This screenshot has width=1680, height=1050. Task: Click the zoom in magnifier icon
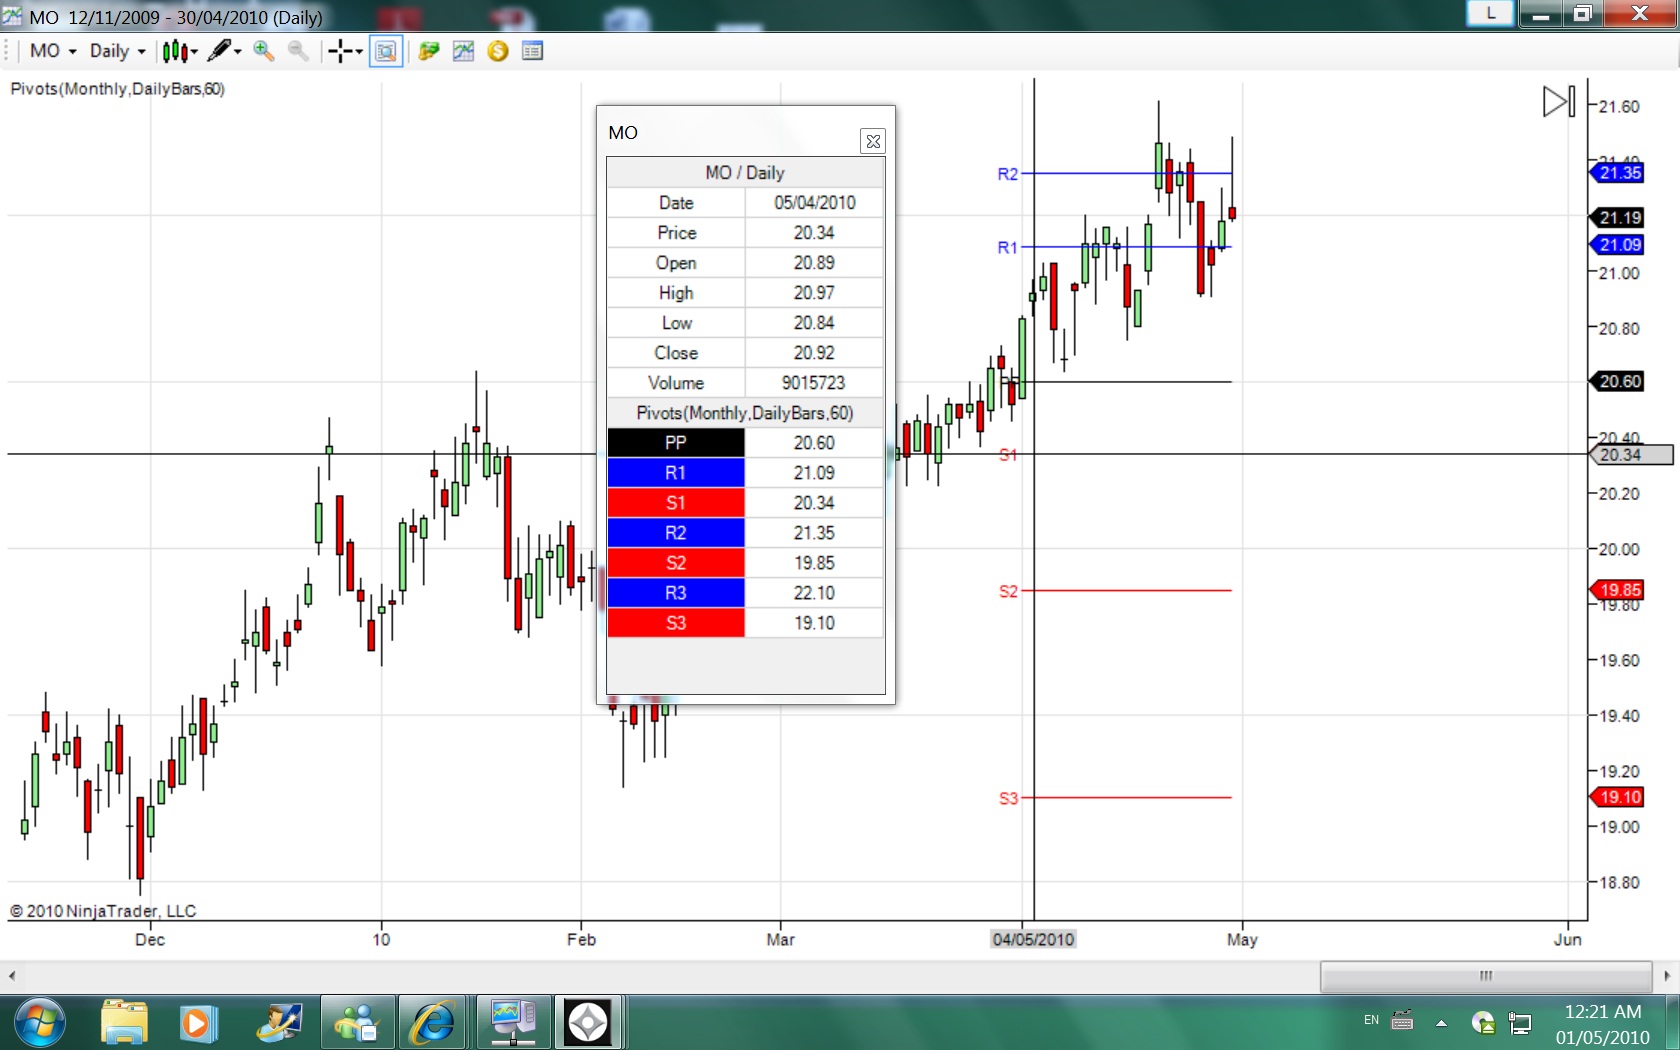(264, 51)
